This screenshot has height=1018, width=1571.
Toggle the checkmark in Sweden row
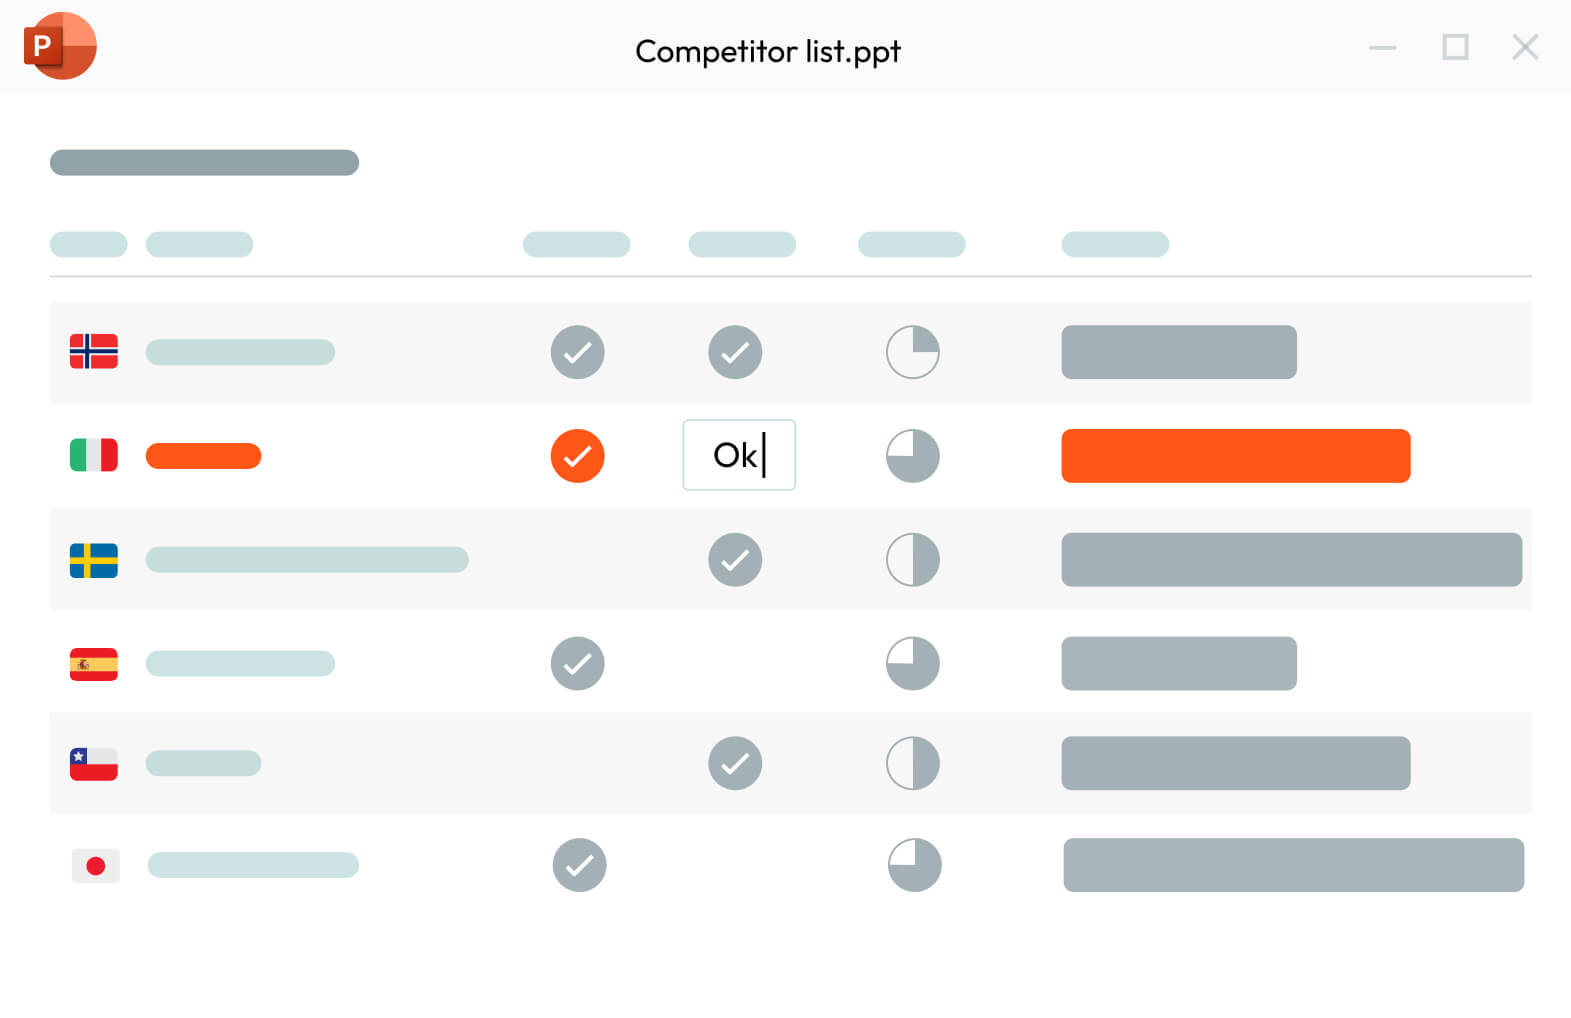point(735,560)
